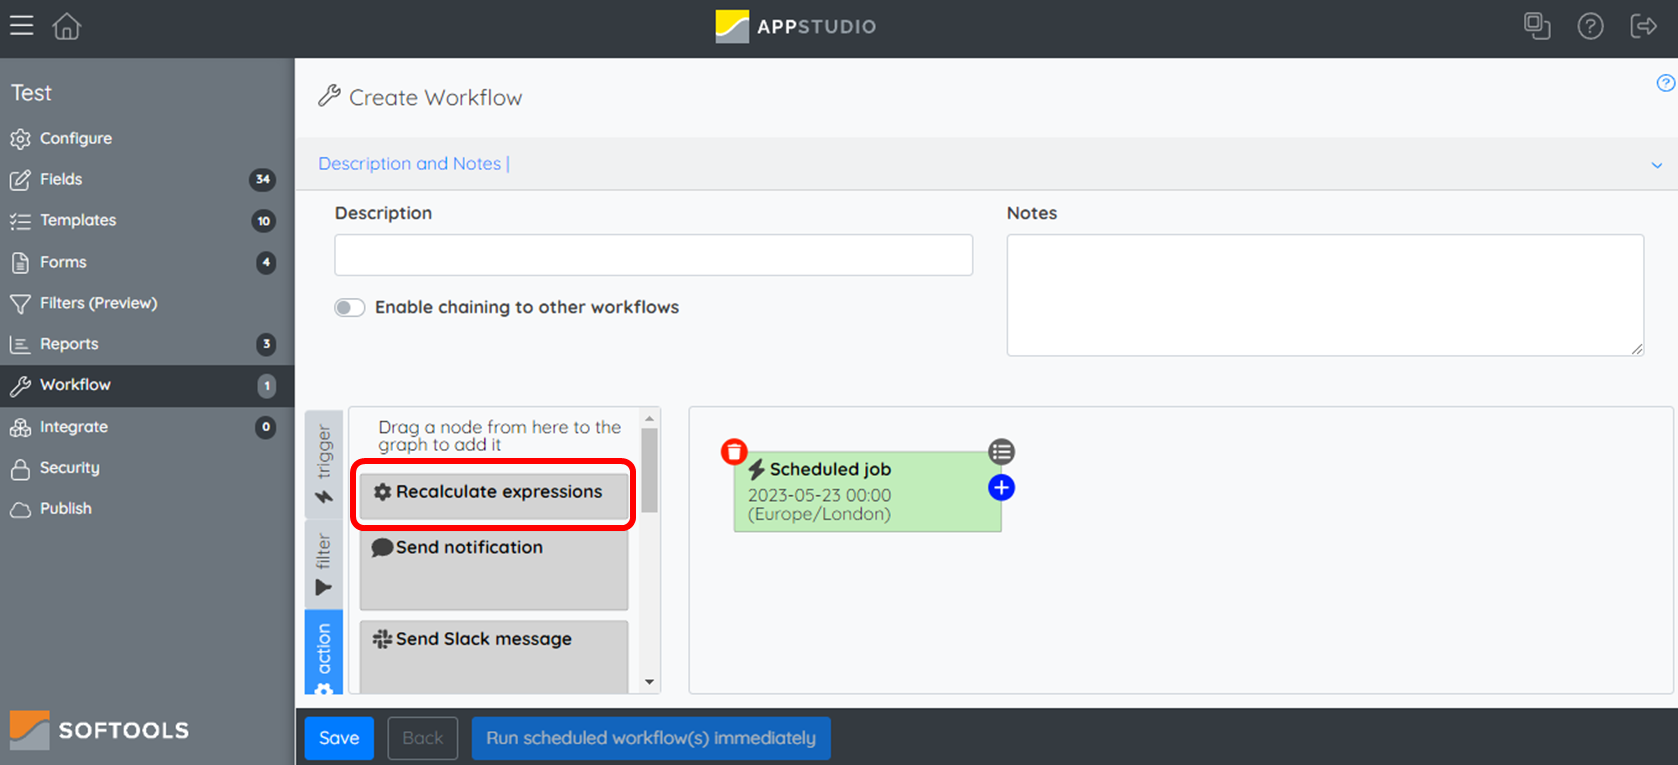Click in the Notes text area

point(1325,296)
